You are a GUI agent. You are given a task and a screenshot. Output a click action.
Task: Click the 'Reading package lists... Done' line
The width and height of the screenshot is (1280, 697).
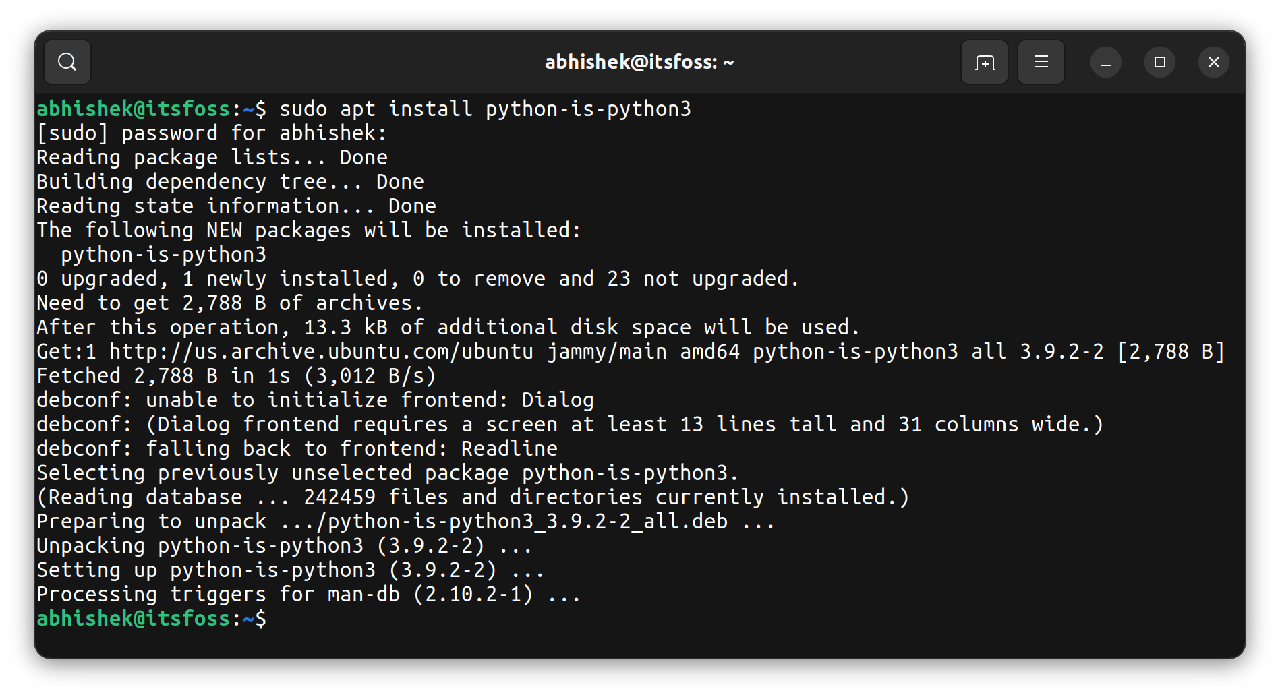[x=211, y=157]
